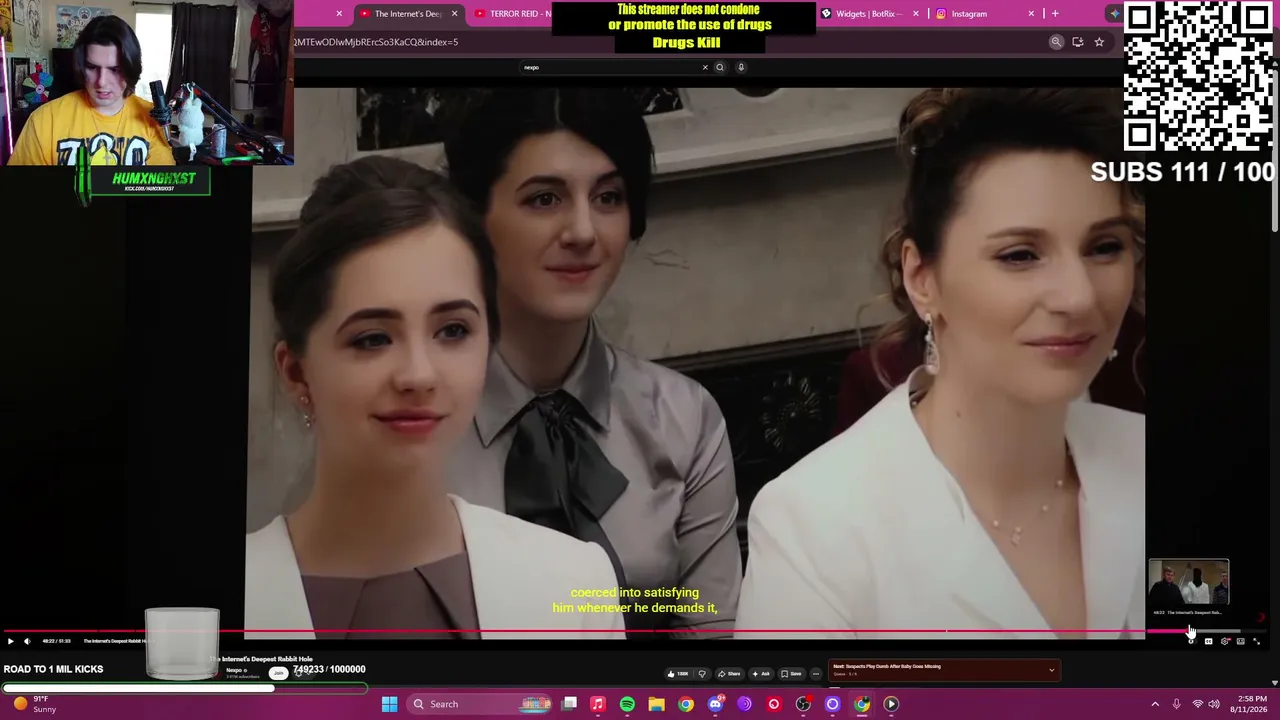Screen dimensions: 1280x720
Task: Open Spotify from the taskbar
Action: tap(627, 704)
